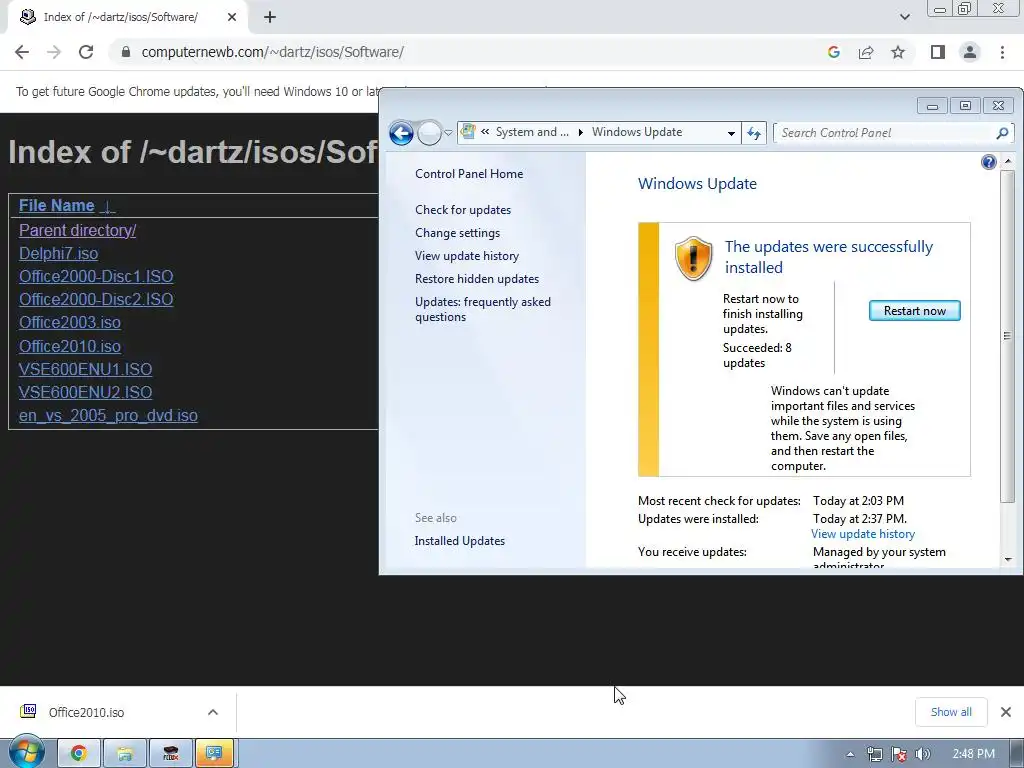This screenshot has width=1024, height=768.
Task: Click the Windows Update vertical scrollbar thumb
Action: (x=1008, y=336)
